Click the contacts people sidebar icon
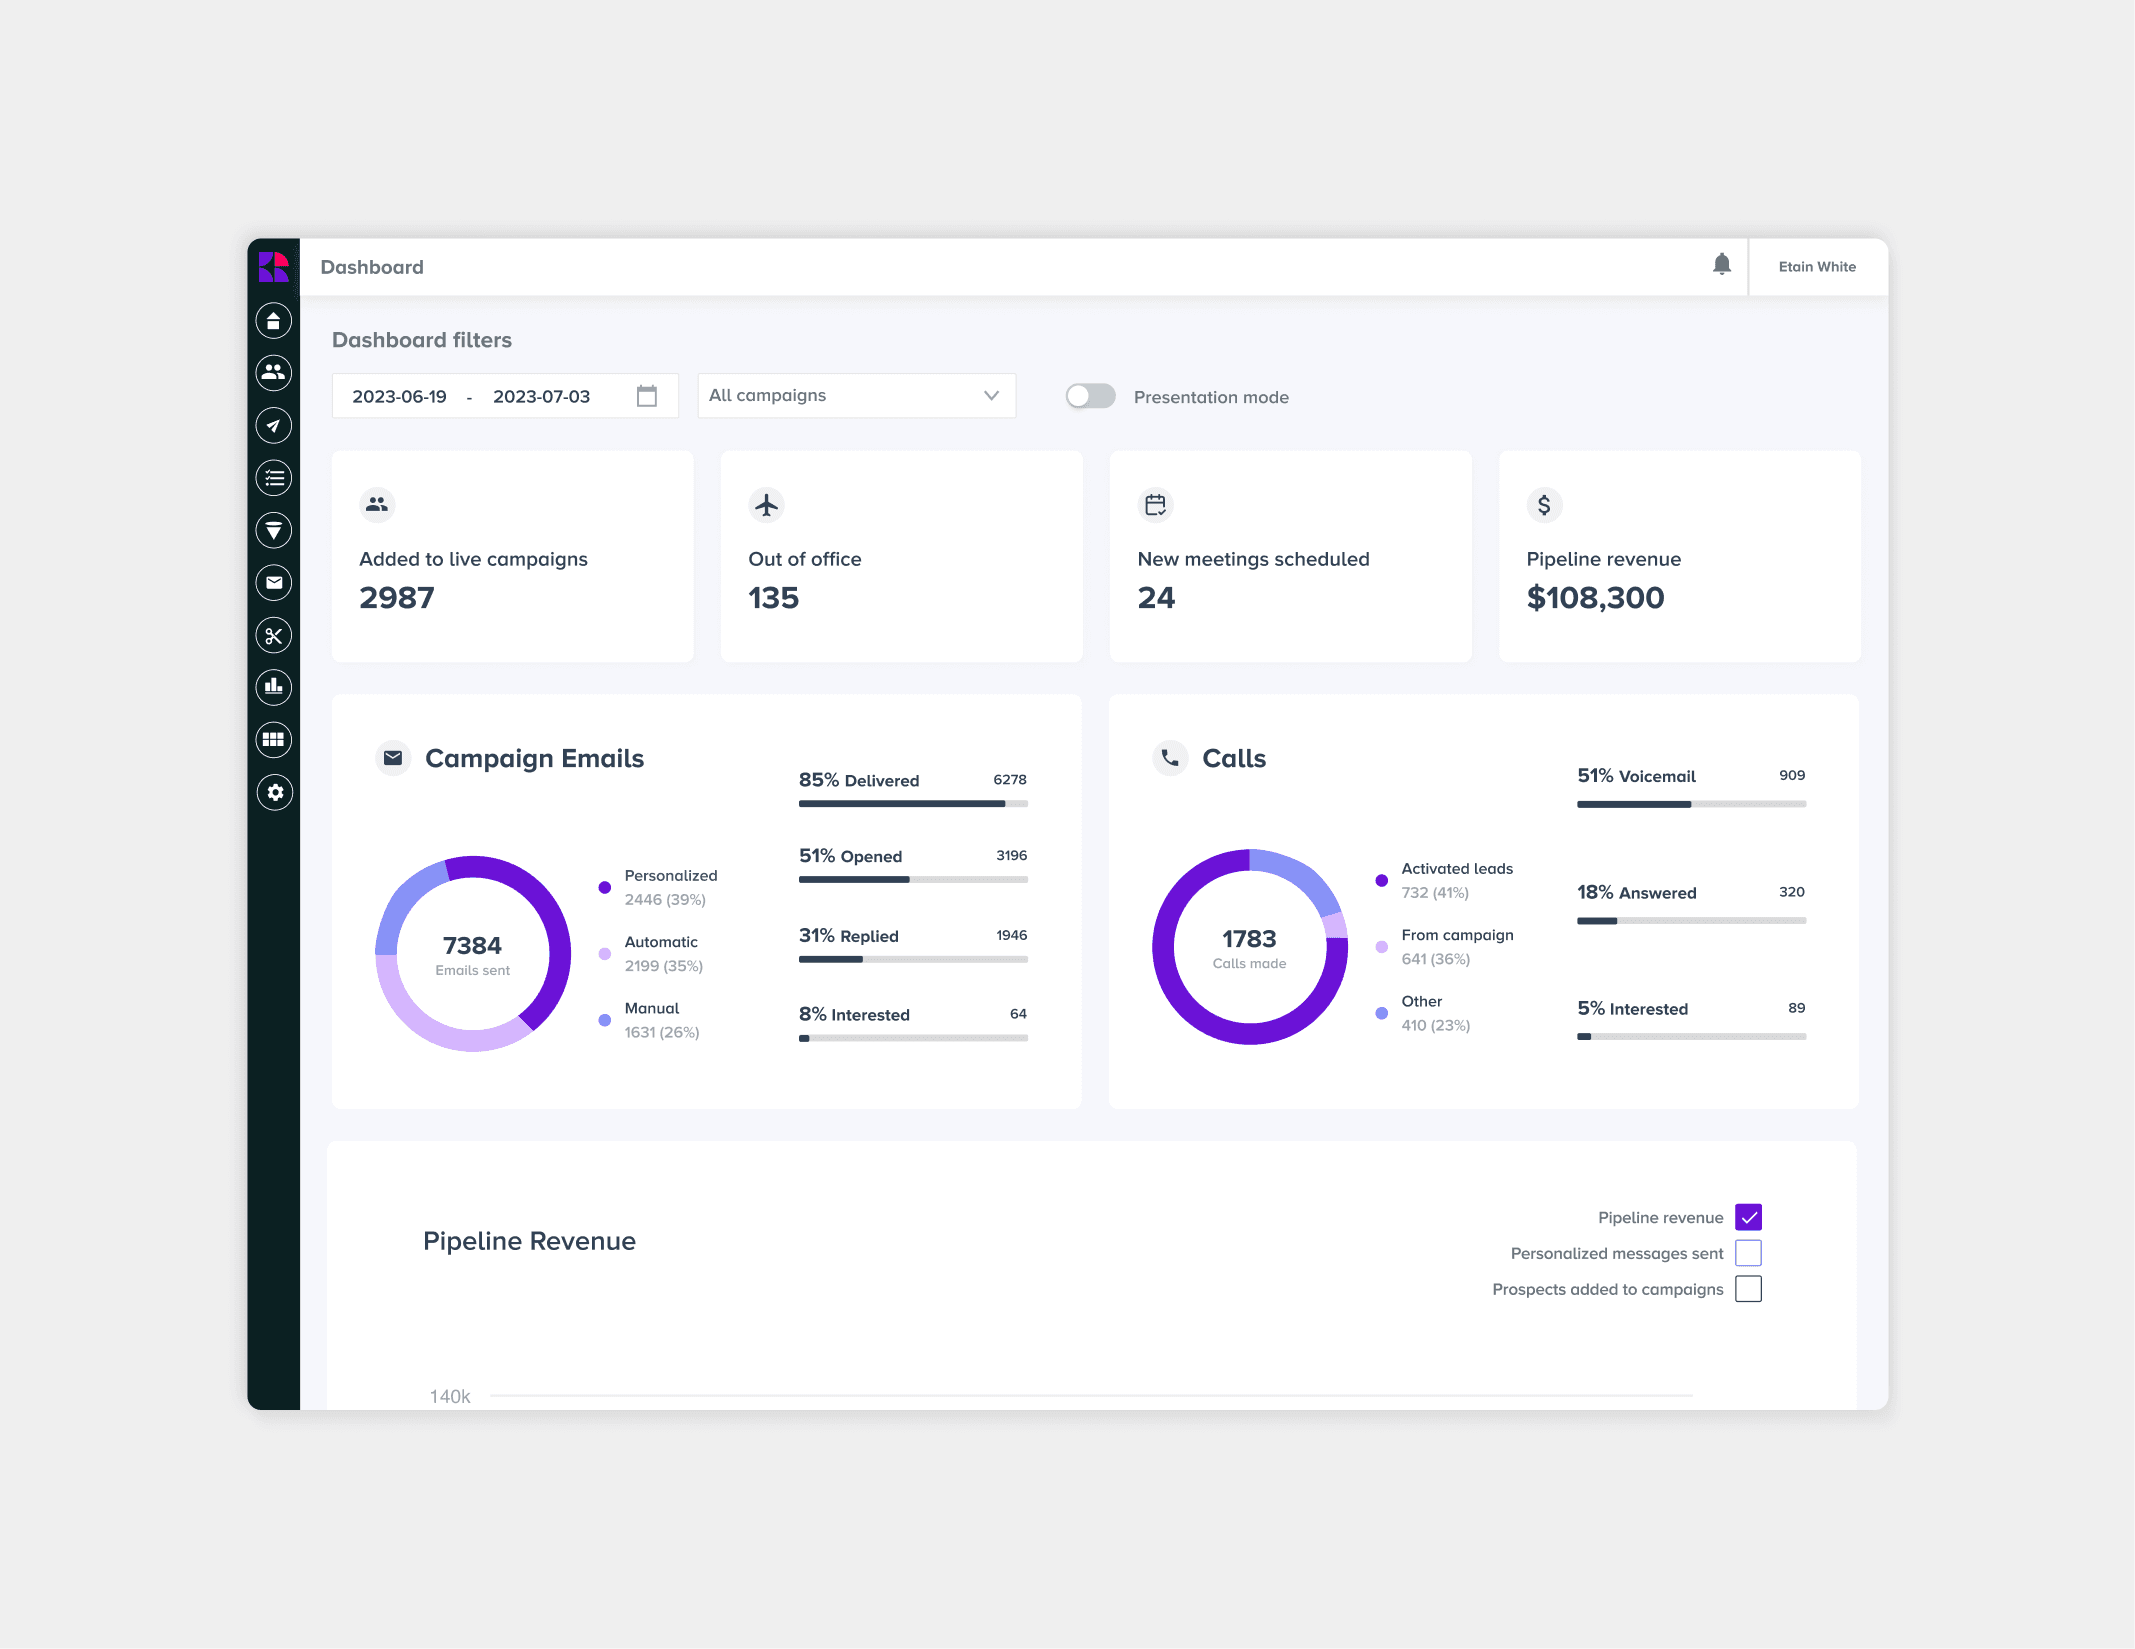 pyautogui.click(x=273, y=373)
